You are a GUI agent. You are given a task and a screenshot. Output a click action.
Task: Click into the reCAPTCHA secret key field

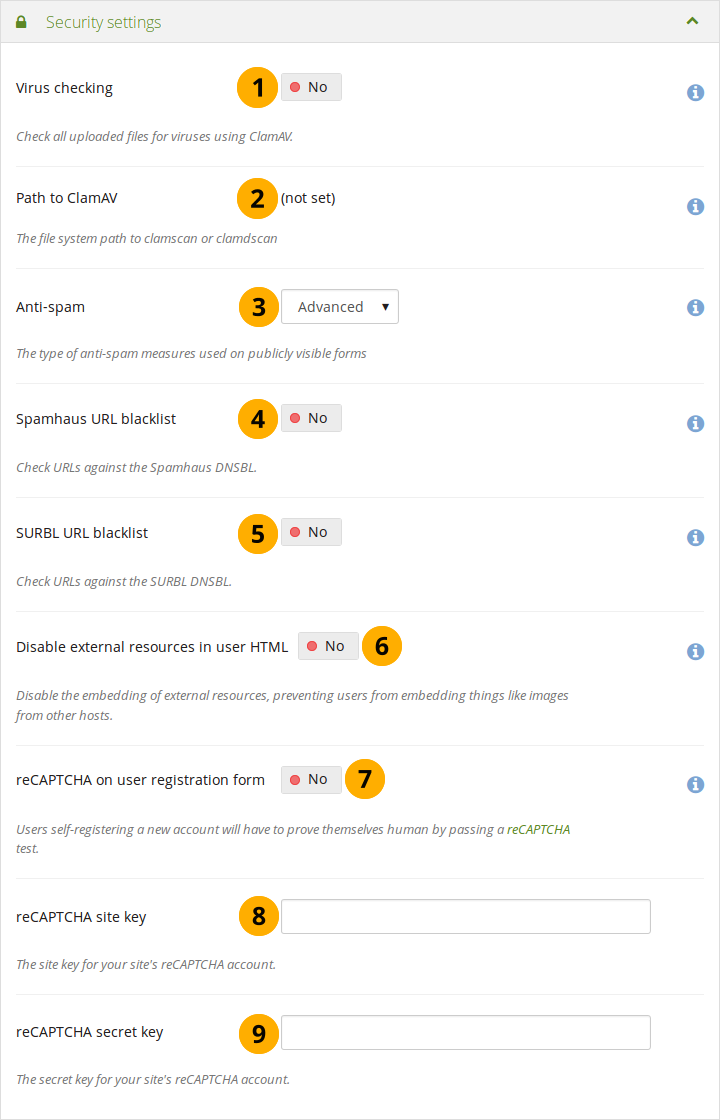(x=465, y=1032)
